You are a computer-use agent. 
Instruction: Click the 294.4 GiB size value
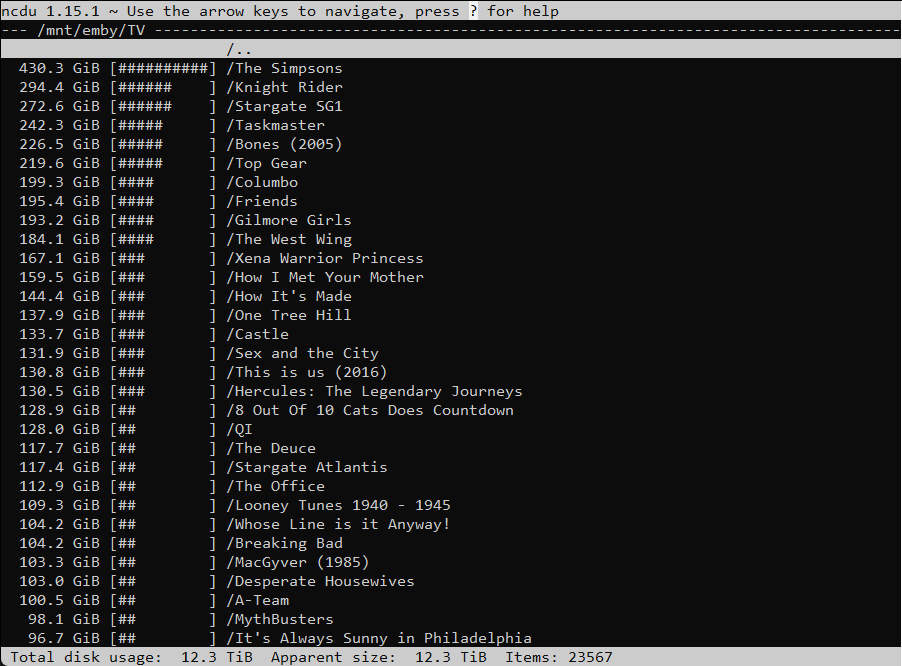click(59, 87)
